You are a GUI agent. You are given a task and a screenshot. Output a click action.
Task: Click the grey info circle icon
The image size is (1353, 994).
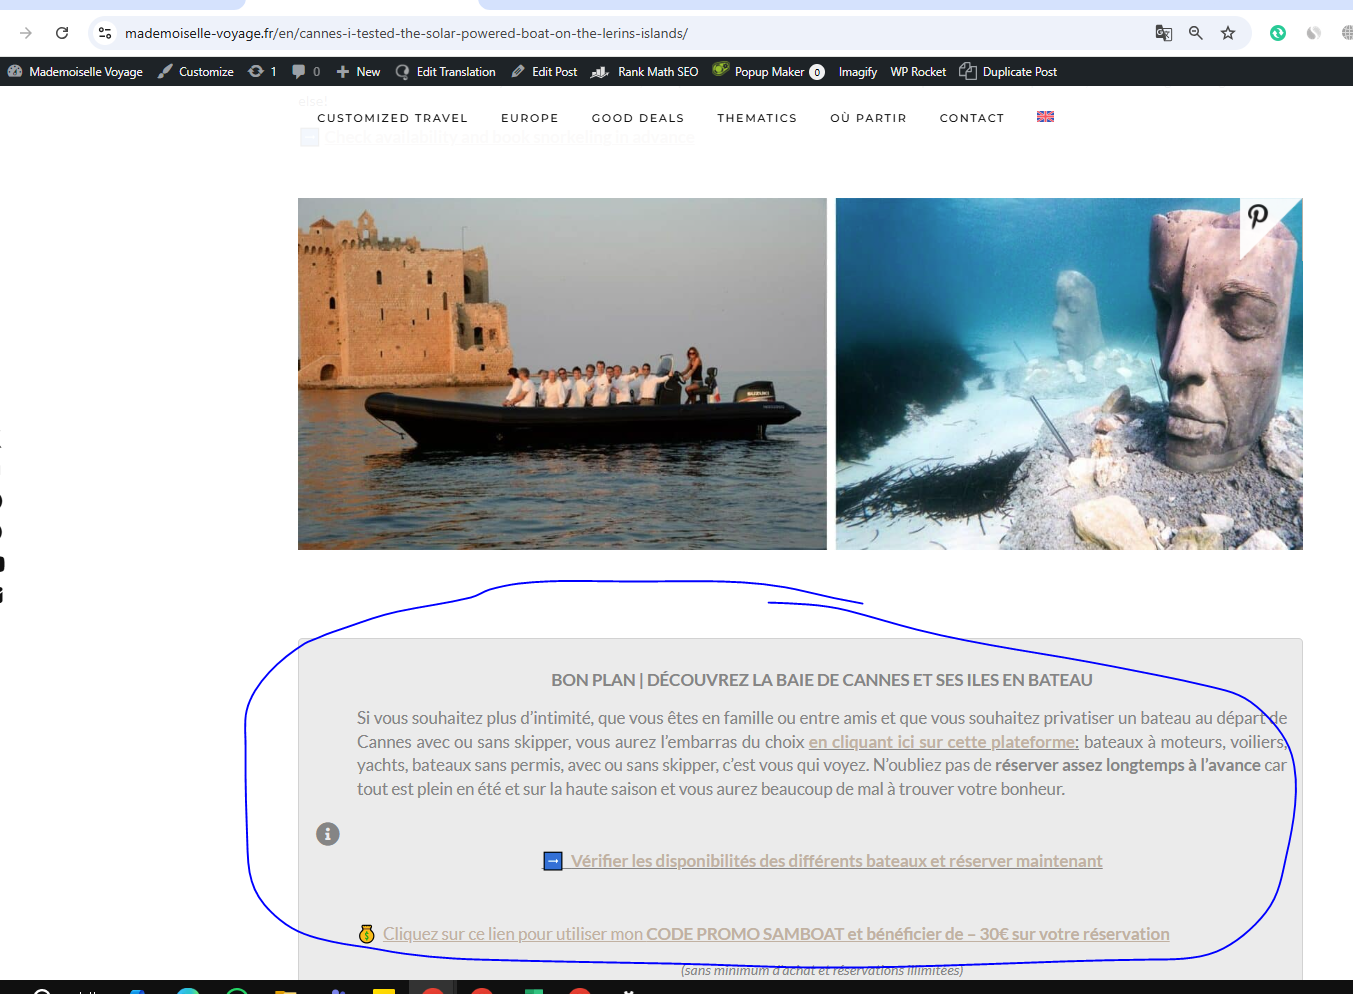(x=328, y=834)
